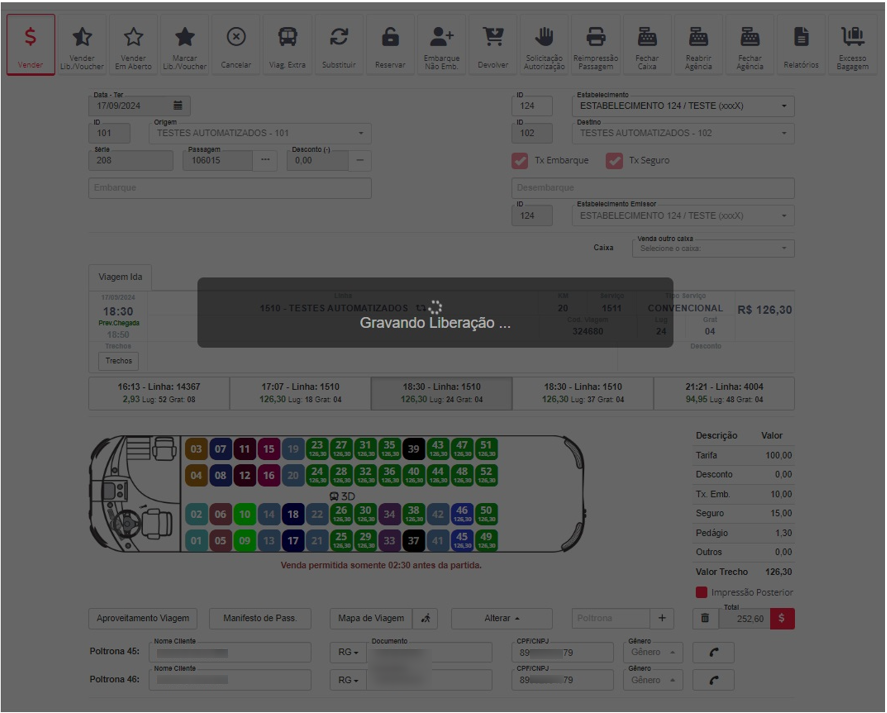Open RG document type for Poltrona 46

(x=348, y=680)
